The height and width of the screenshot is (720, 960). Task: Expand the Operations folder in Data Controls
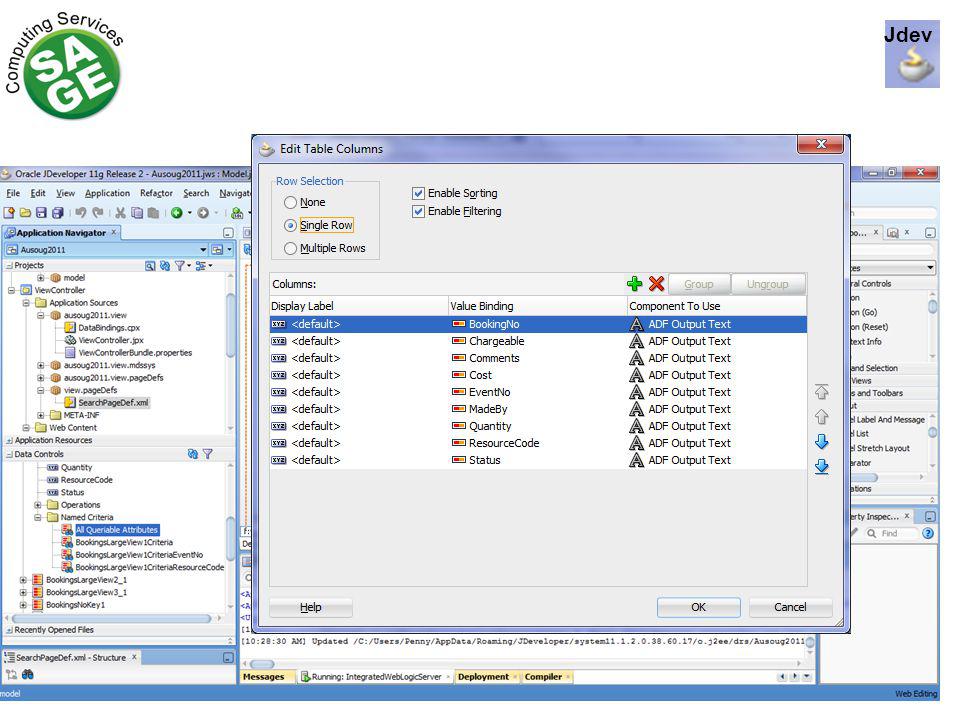coord(37,505)
